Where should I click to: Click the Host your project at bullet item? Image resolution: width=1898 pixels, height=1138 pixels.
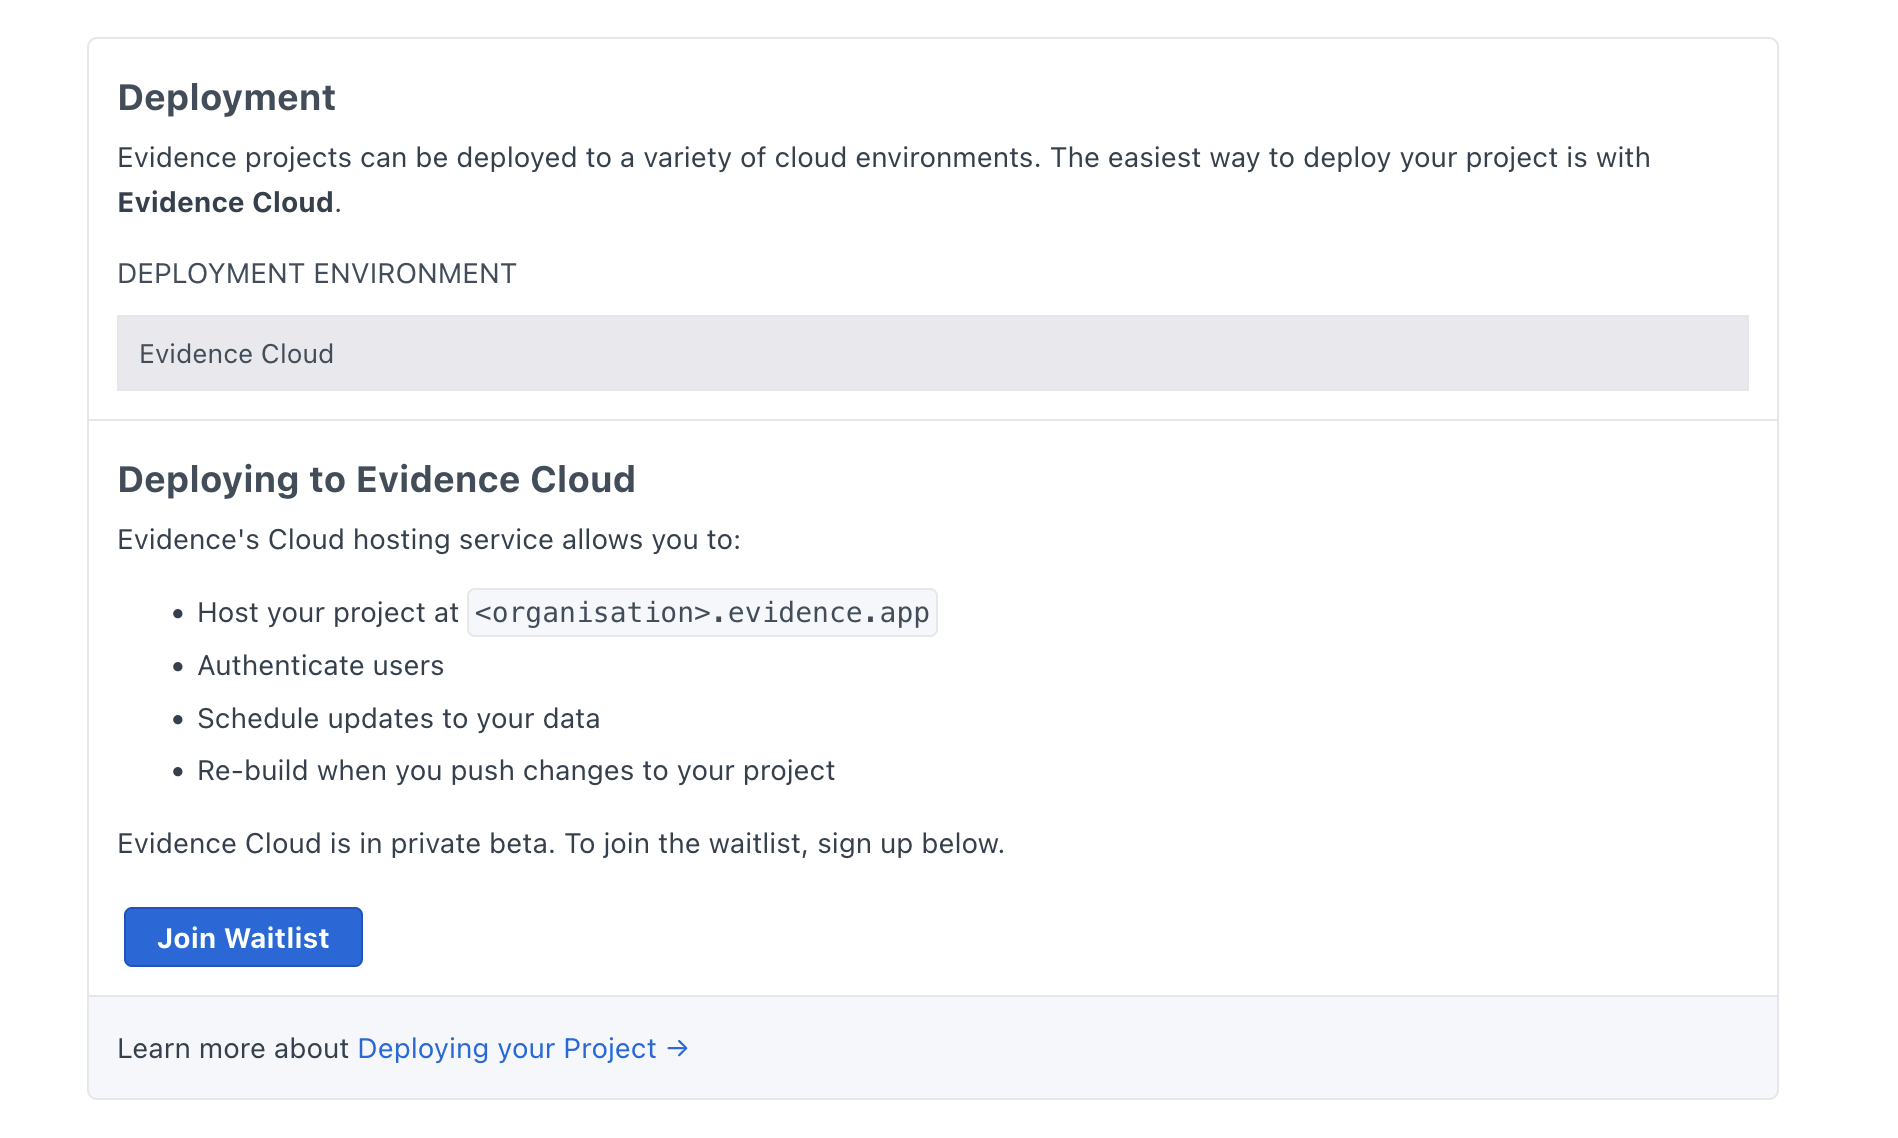coord(327,612)
